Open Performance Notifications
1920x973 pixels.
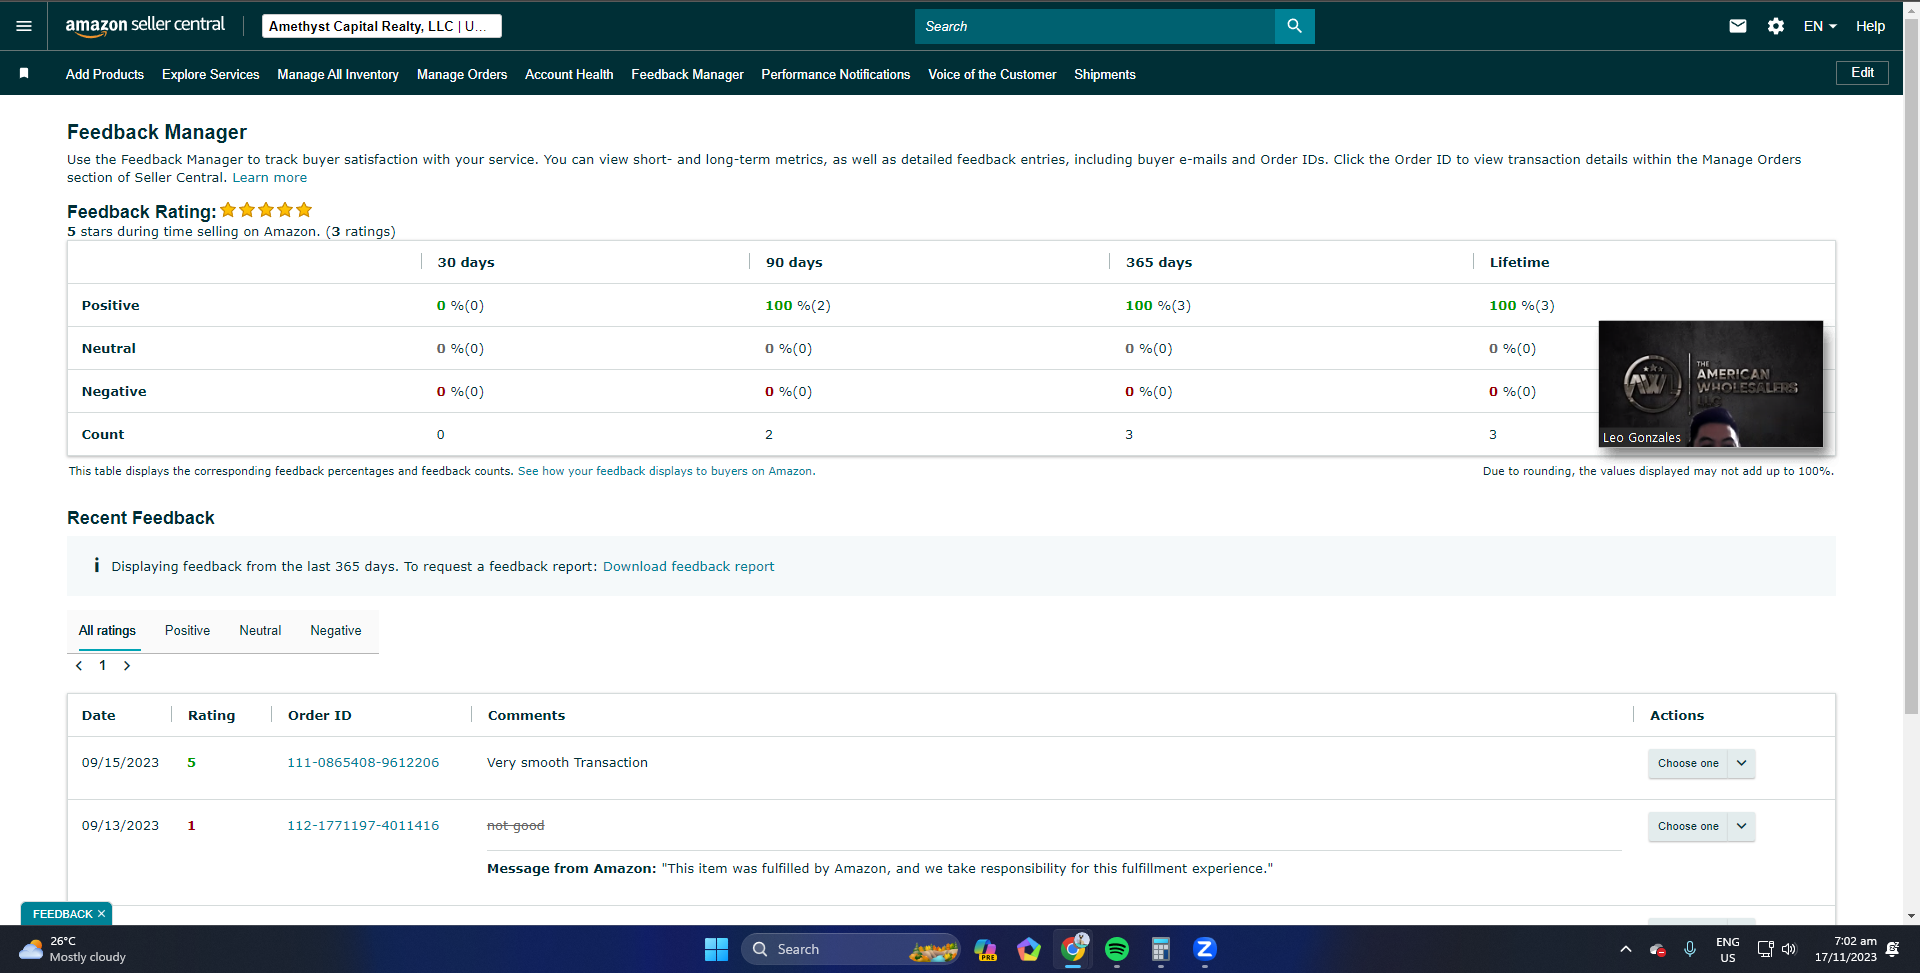click(835, 74)
